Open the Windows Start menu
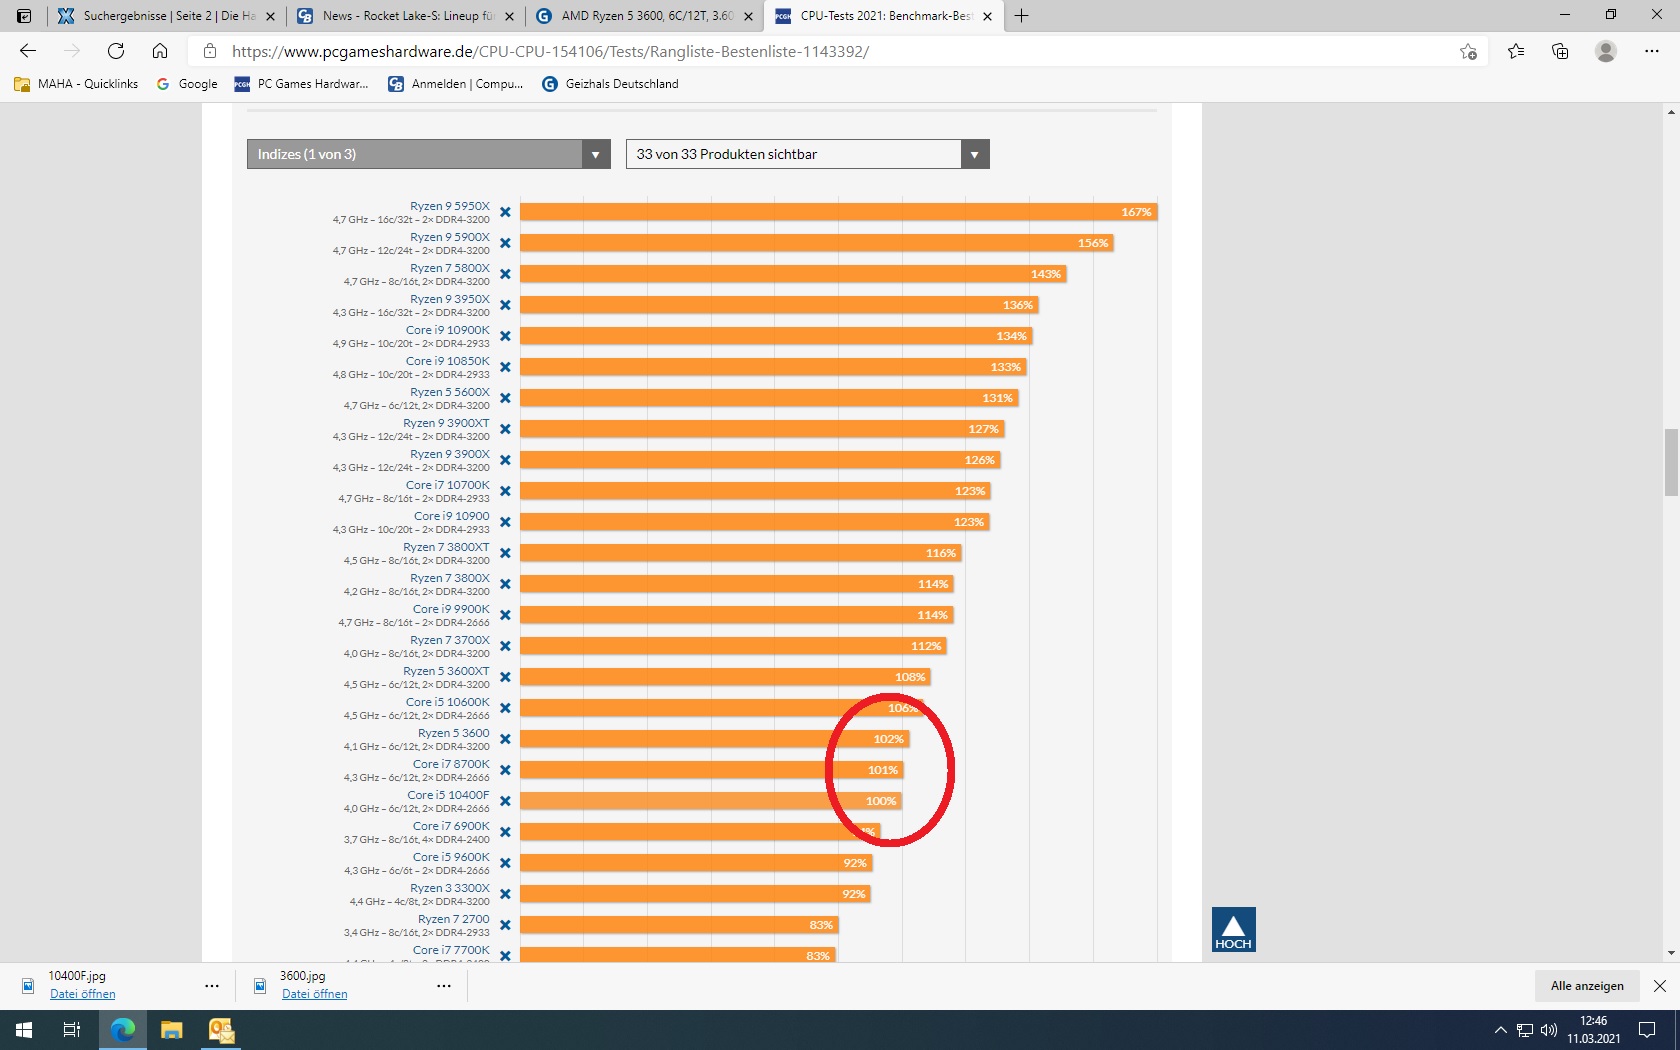1680x1050 pixels. [x=24, y=1030]
